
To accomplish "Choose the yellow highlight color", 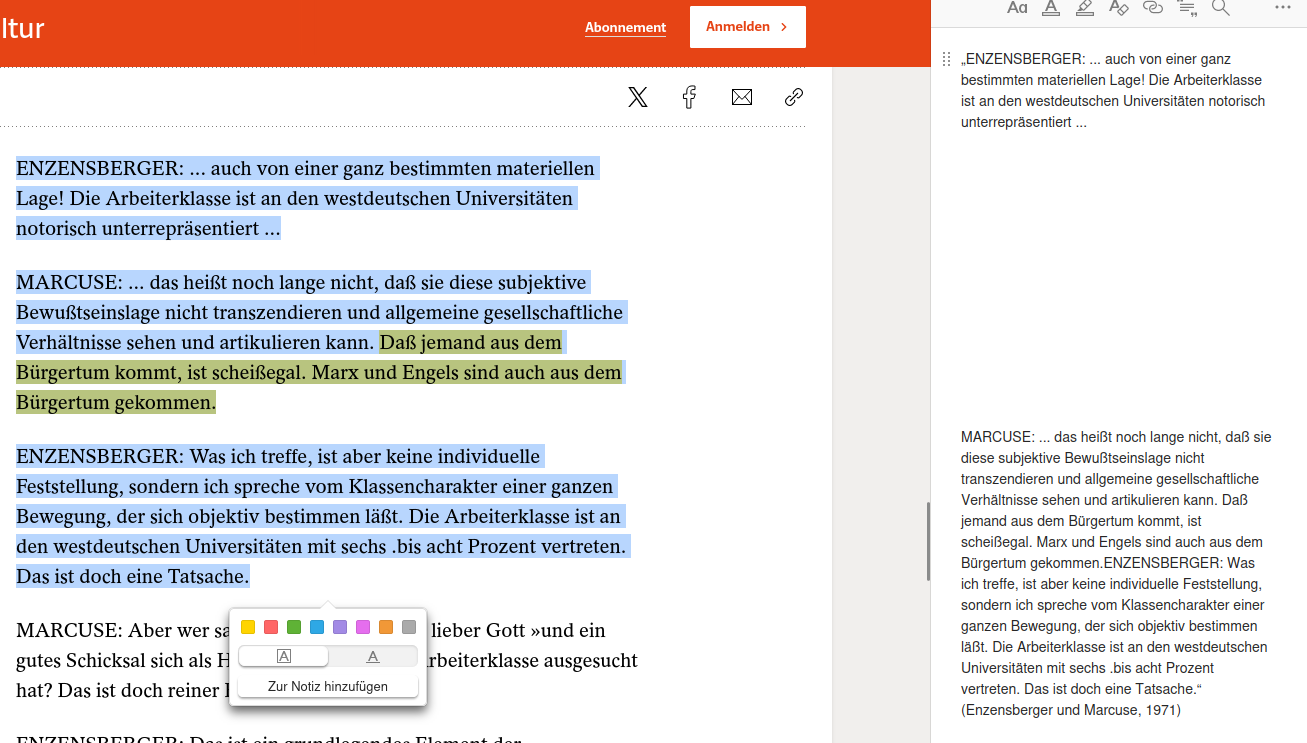I will (x=248, y=627).
